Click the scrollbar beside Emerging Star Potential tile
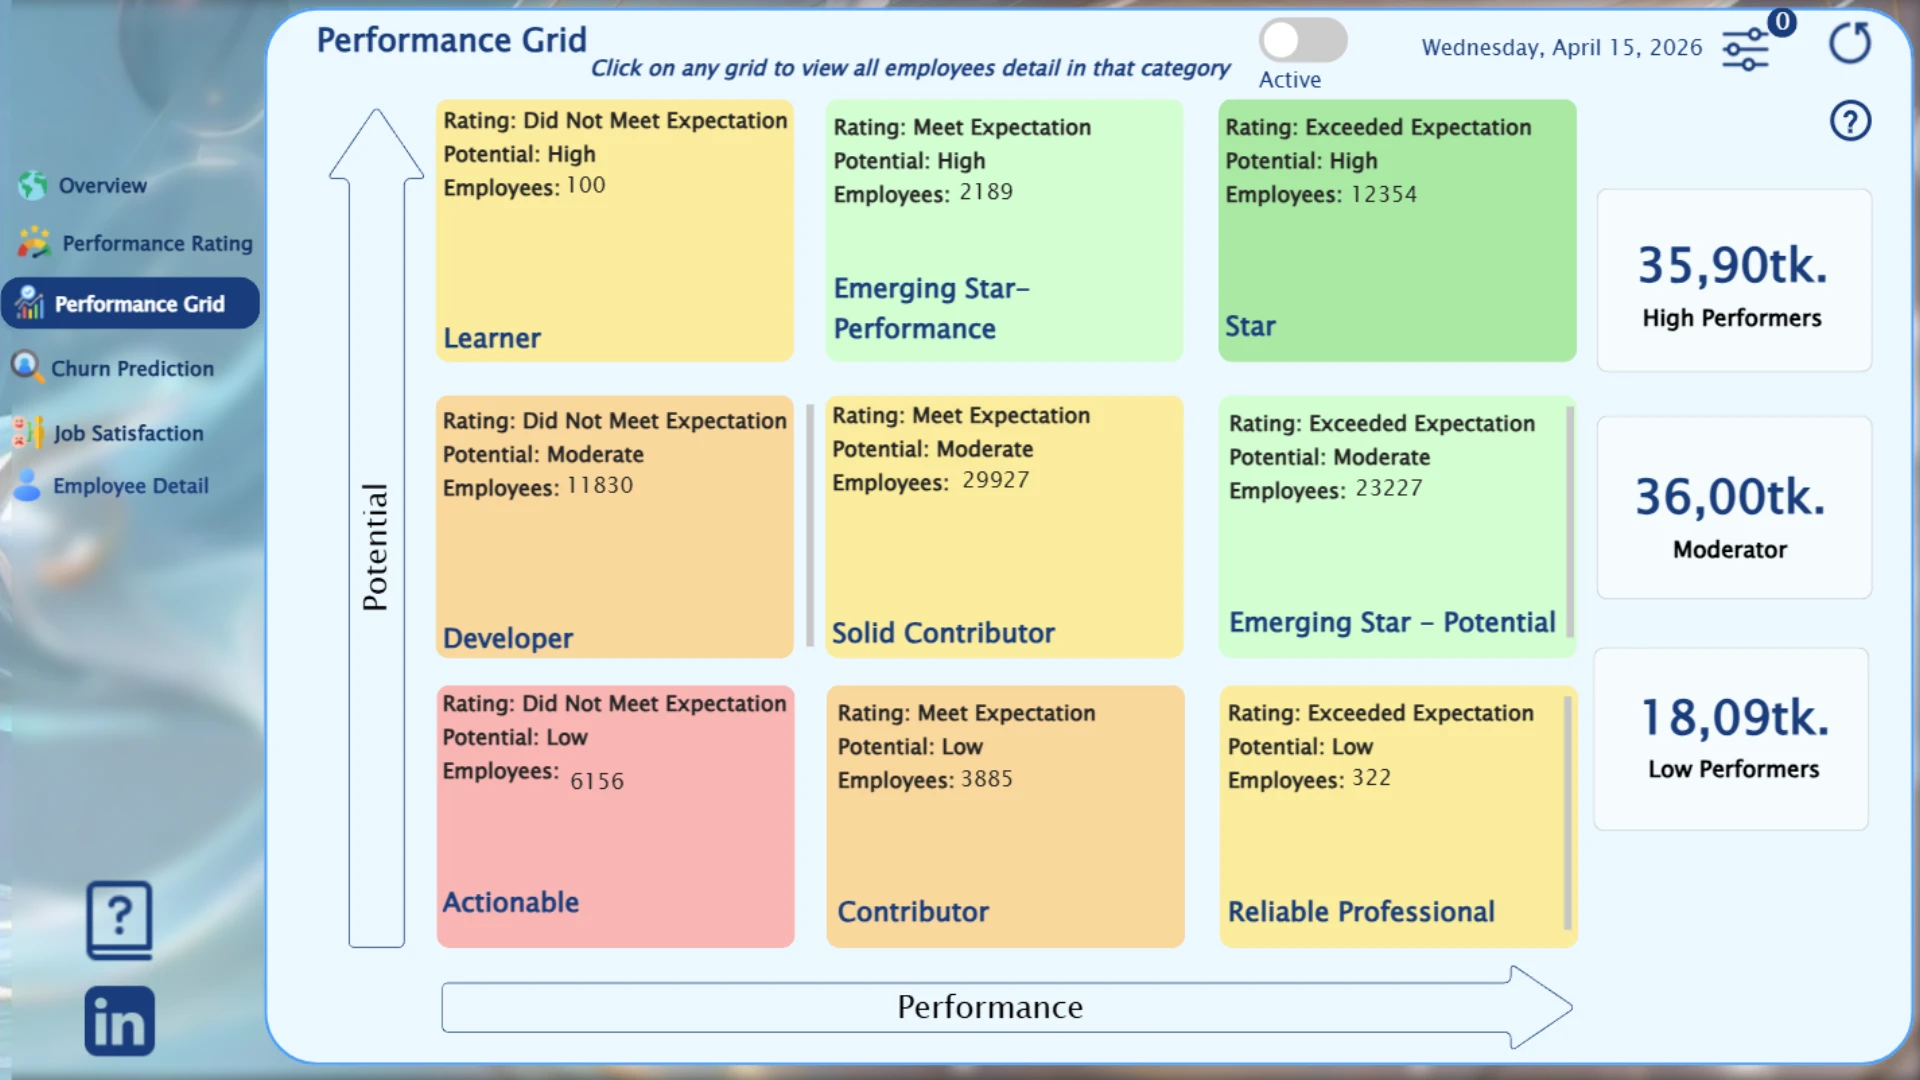 pos(1569,522)
